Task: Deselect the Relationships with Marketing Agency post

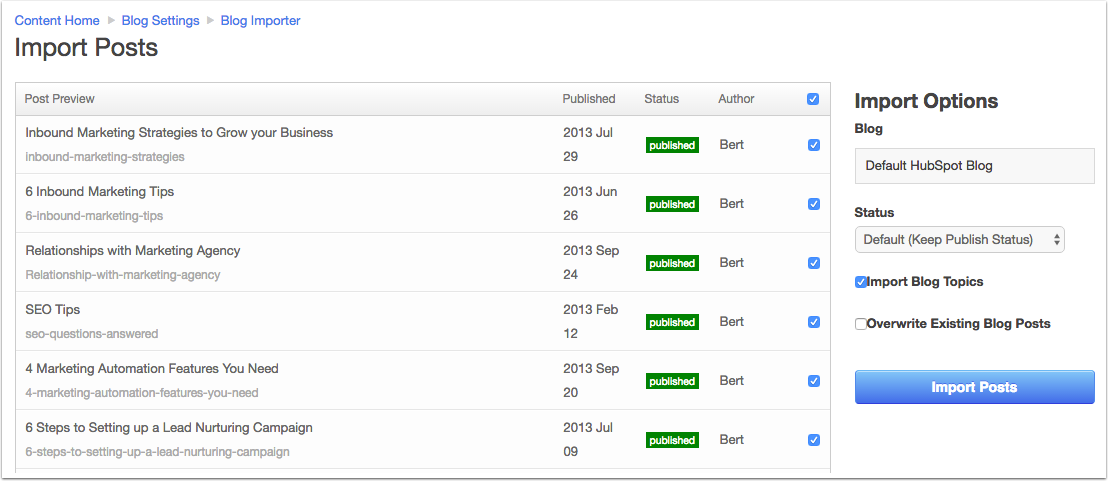Action: click(x=813, y=263)
